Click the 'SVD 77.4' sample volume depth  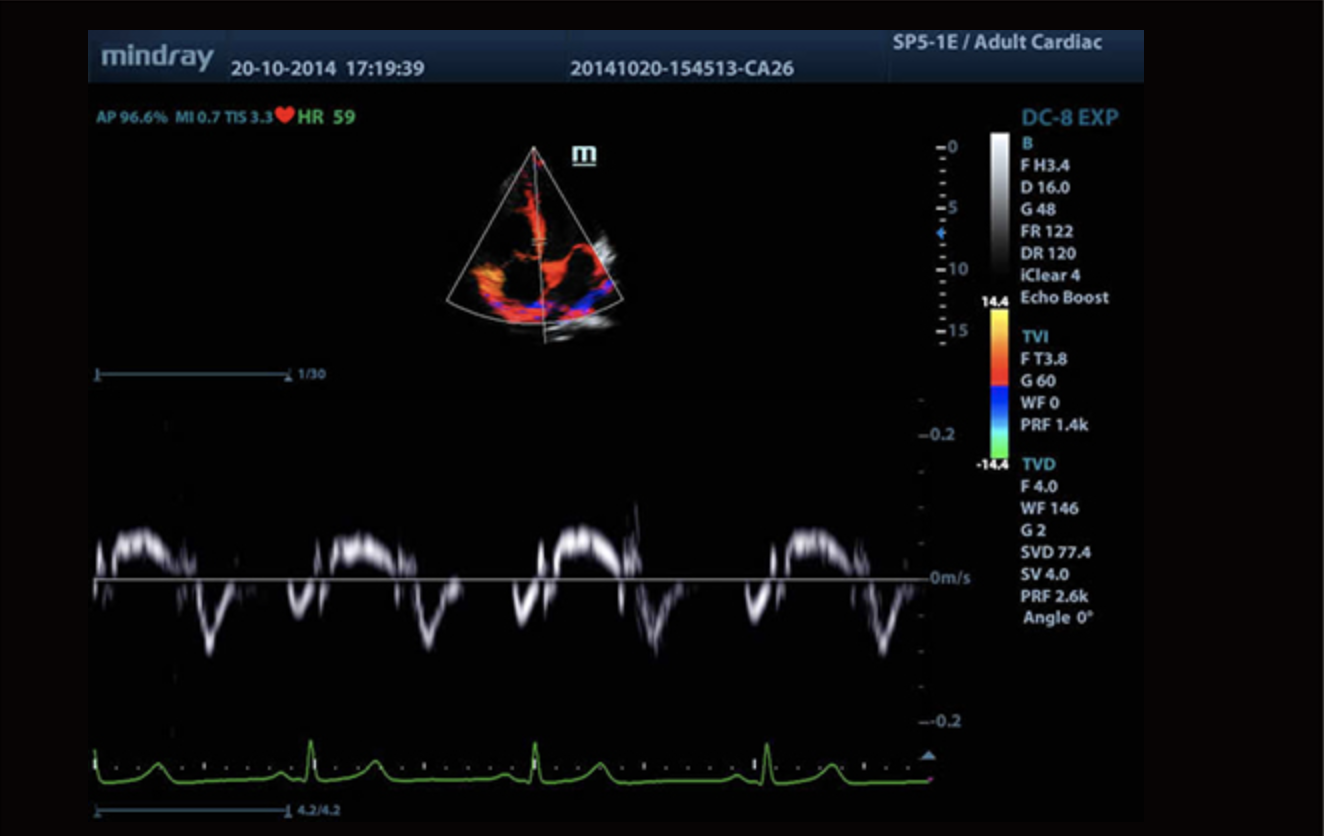click(x=1056, y=552)
